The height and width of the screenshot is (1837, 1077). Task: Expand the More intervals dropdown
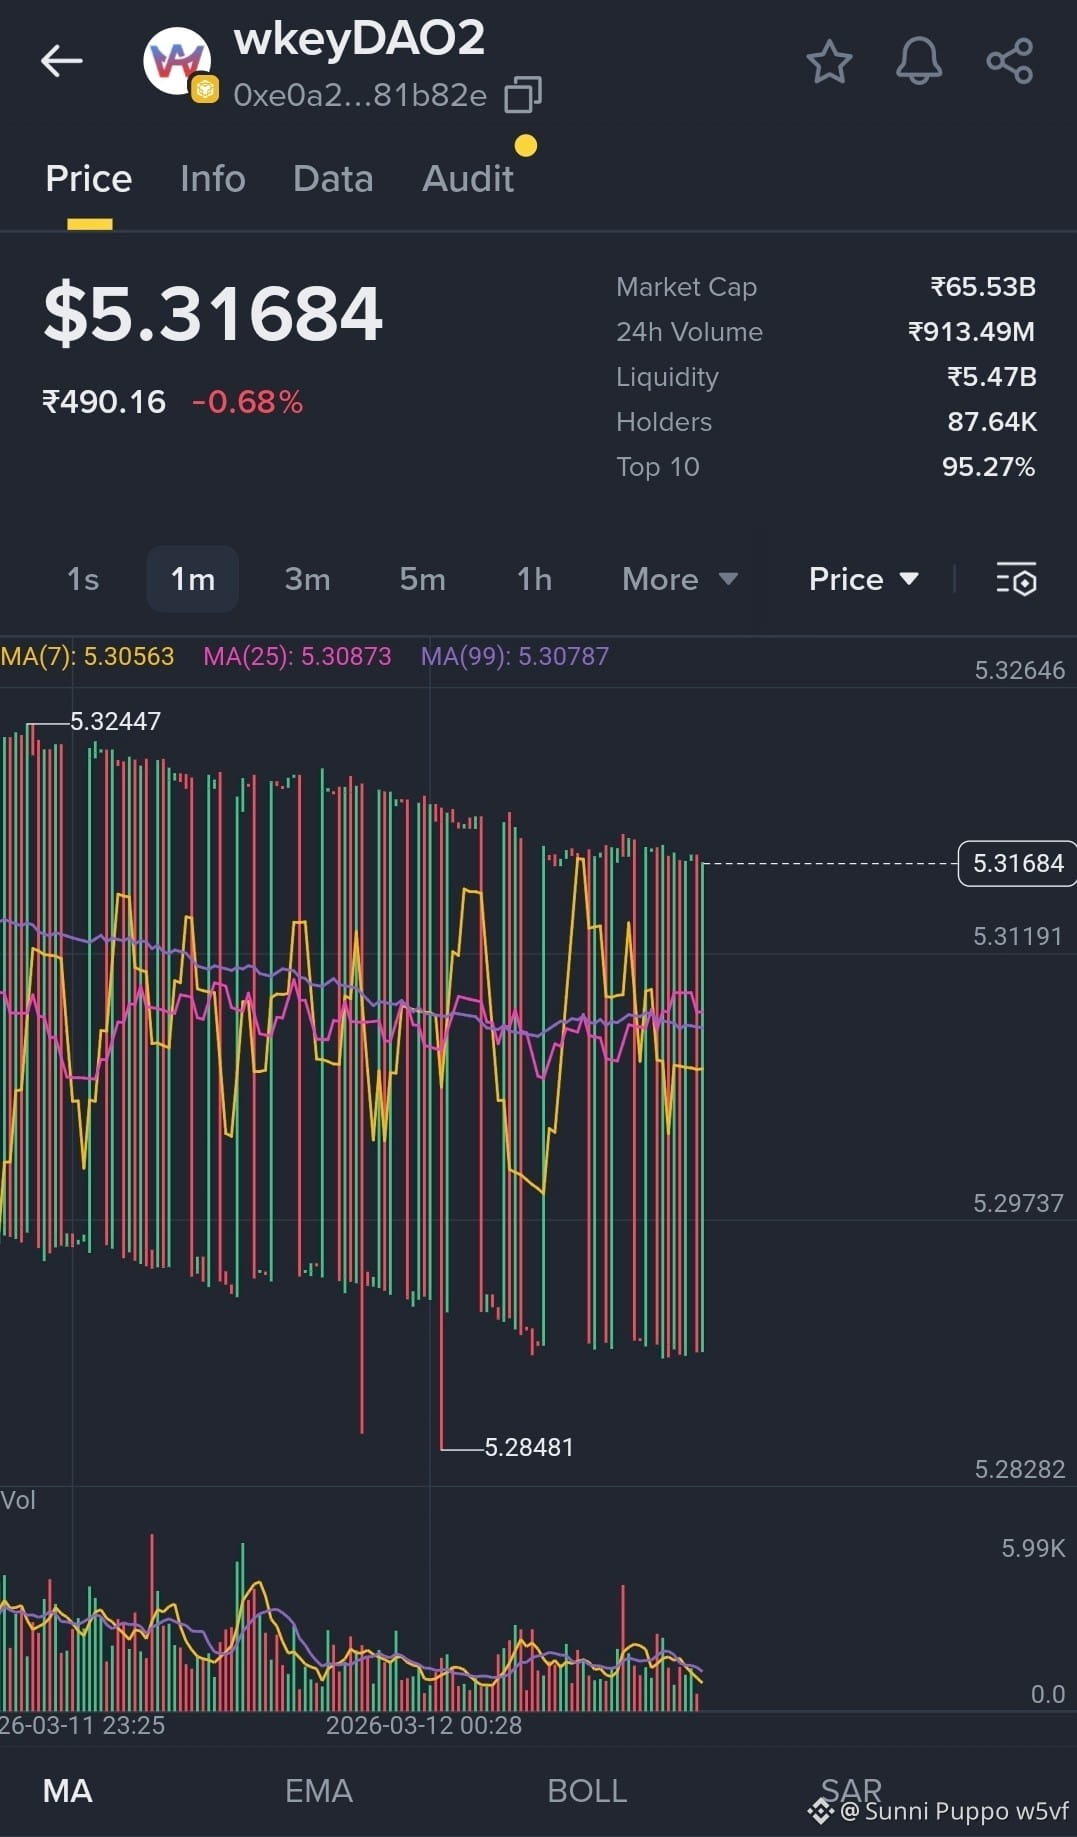pyautogui.click(x=680, y=579)
